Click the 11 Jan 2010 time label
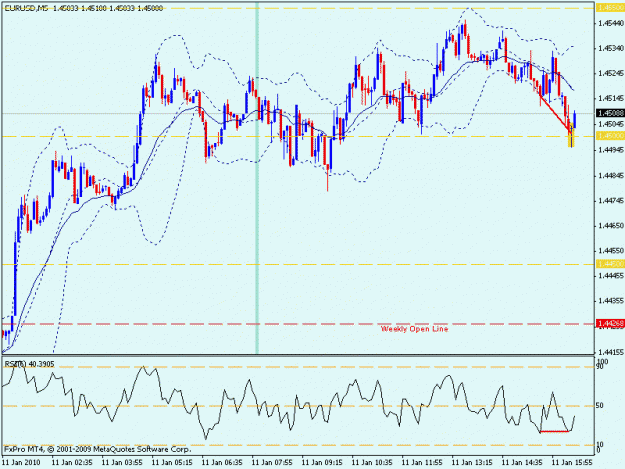The image size is (625, 469). pyautogui.click(x=21, y=462)
